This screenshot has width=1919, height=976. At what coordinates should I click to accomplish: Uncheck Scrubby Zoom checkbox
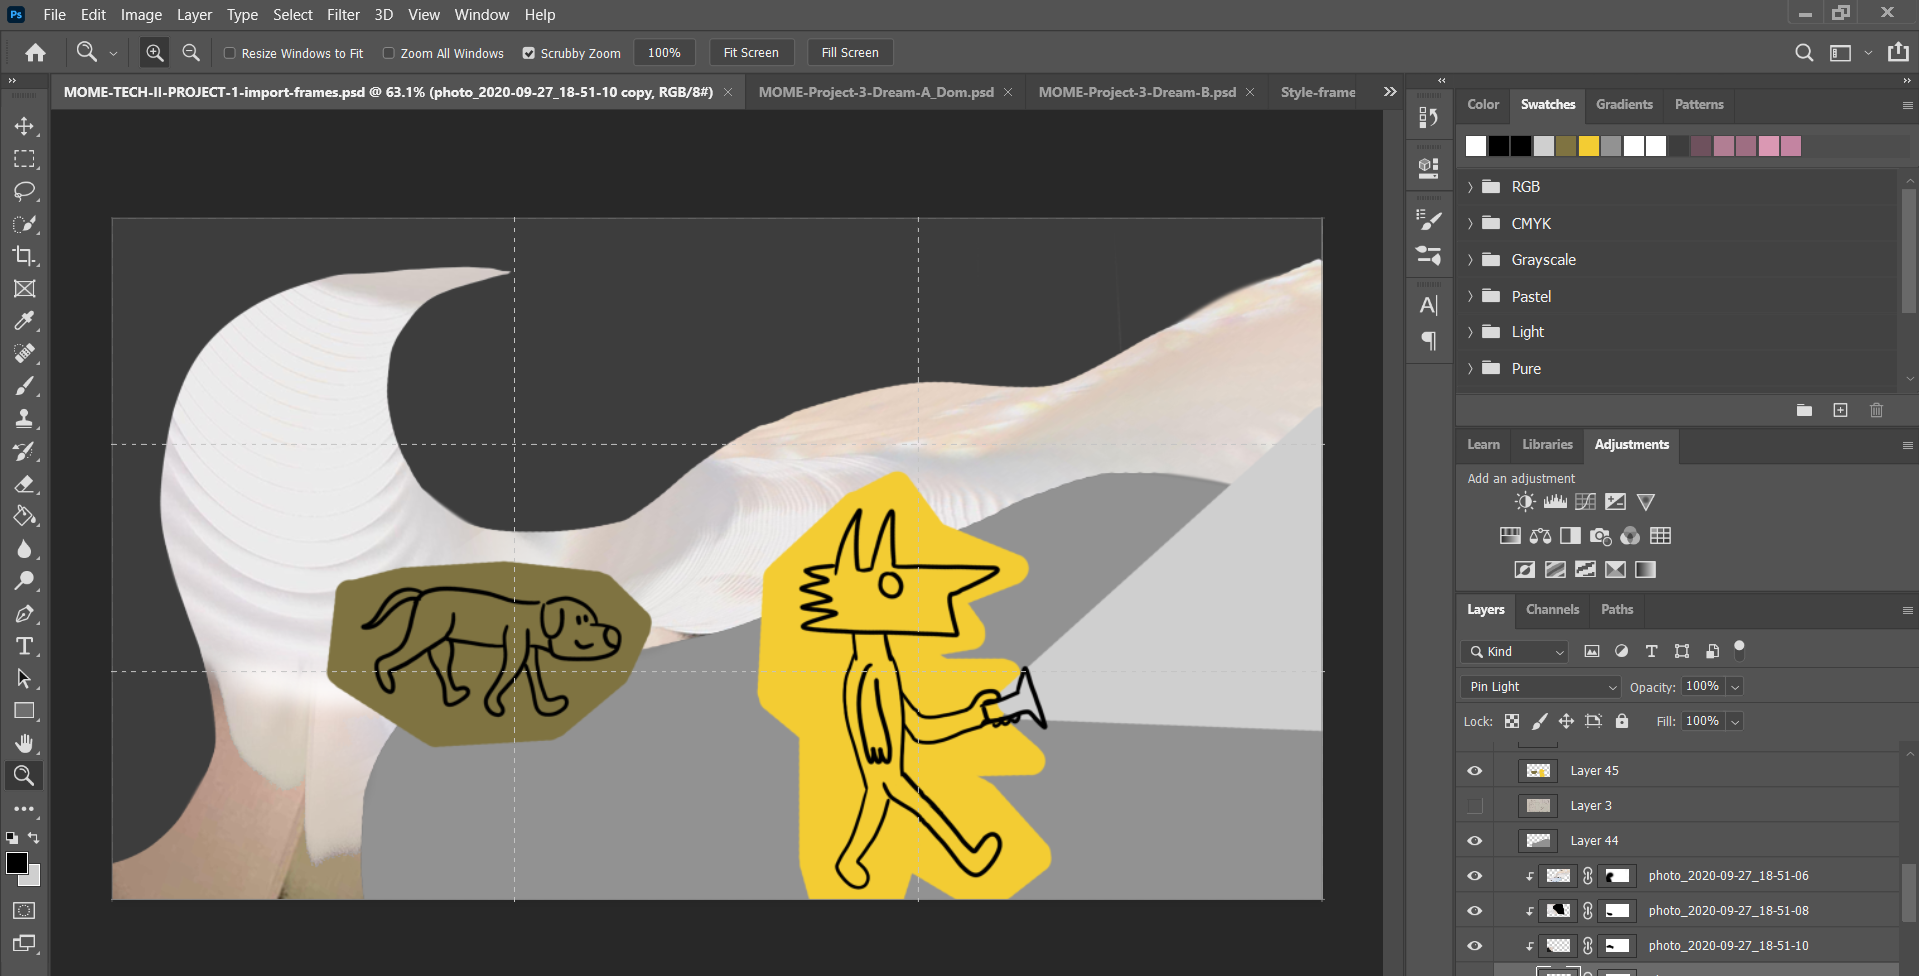[529, 53]
